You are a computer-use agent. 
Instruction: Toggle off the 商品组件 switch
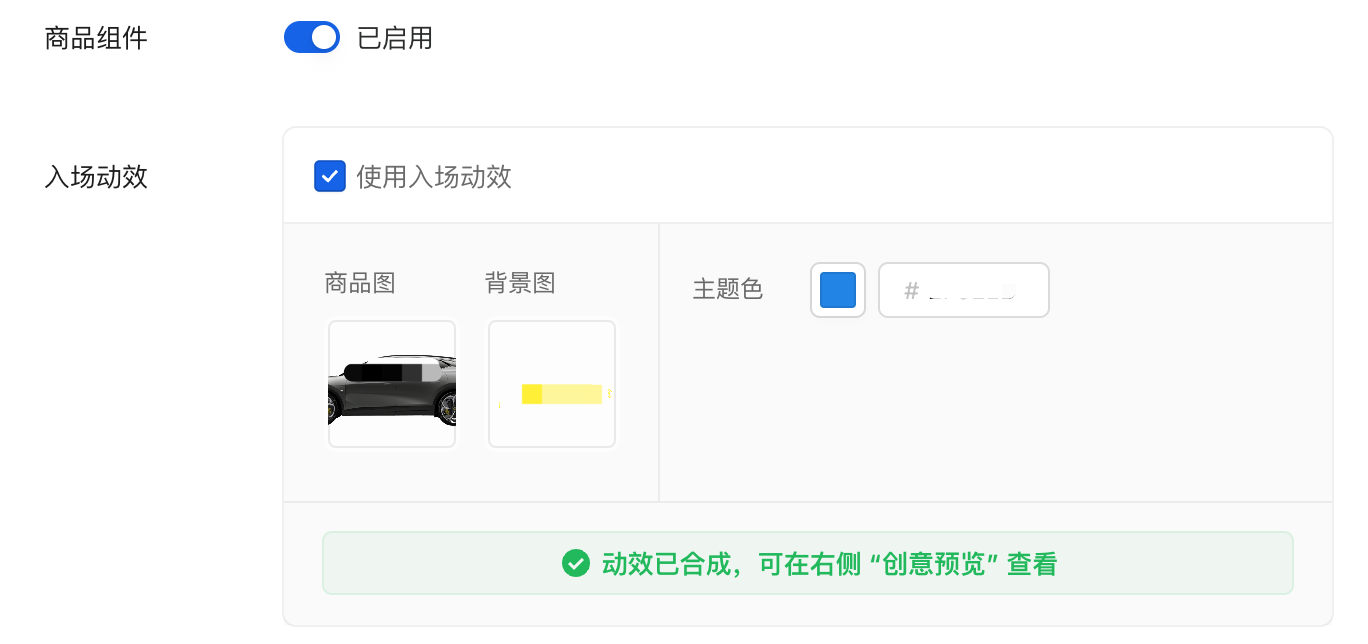click(x=312, y=38)
